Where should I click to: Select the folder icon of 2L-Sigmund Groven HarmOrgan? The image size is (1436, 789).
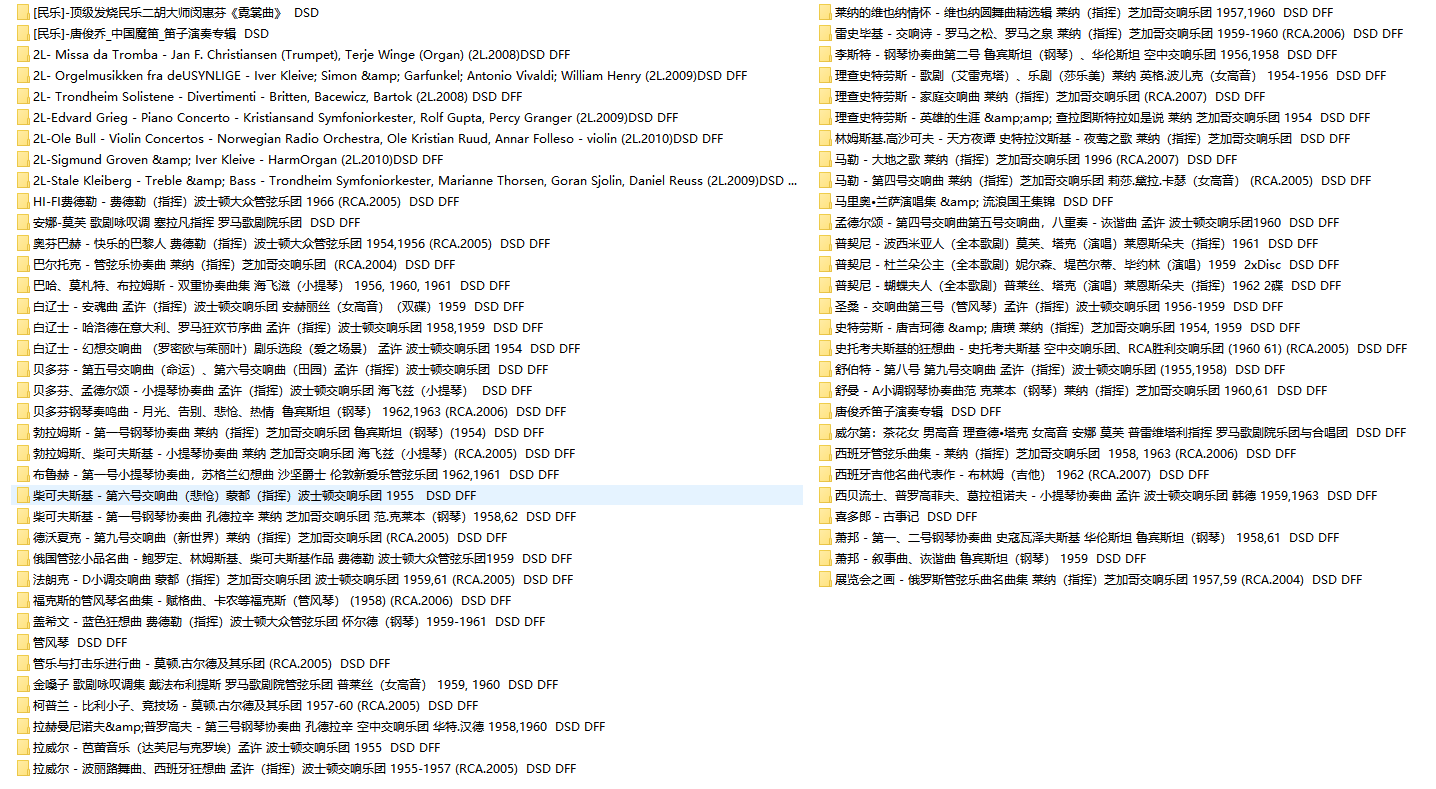coord(23,159)
